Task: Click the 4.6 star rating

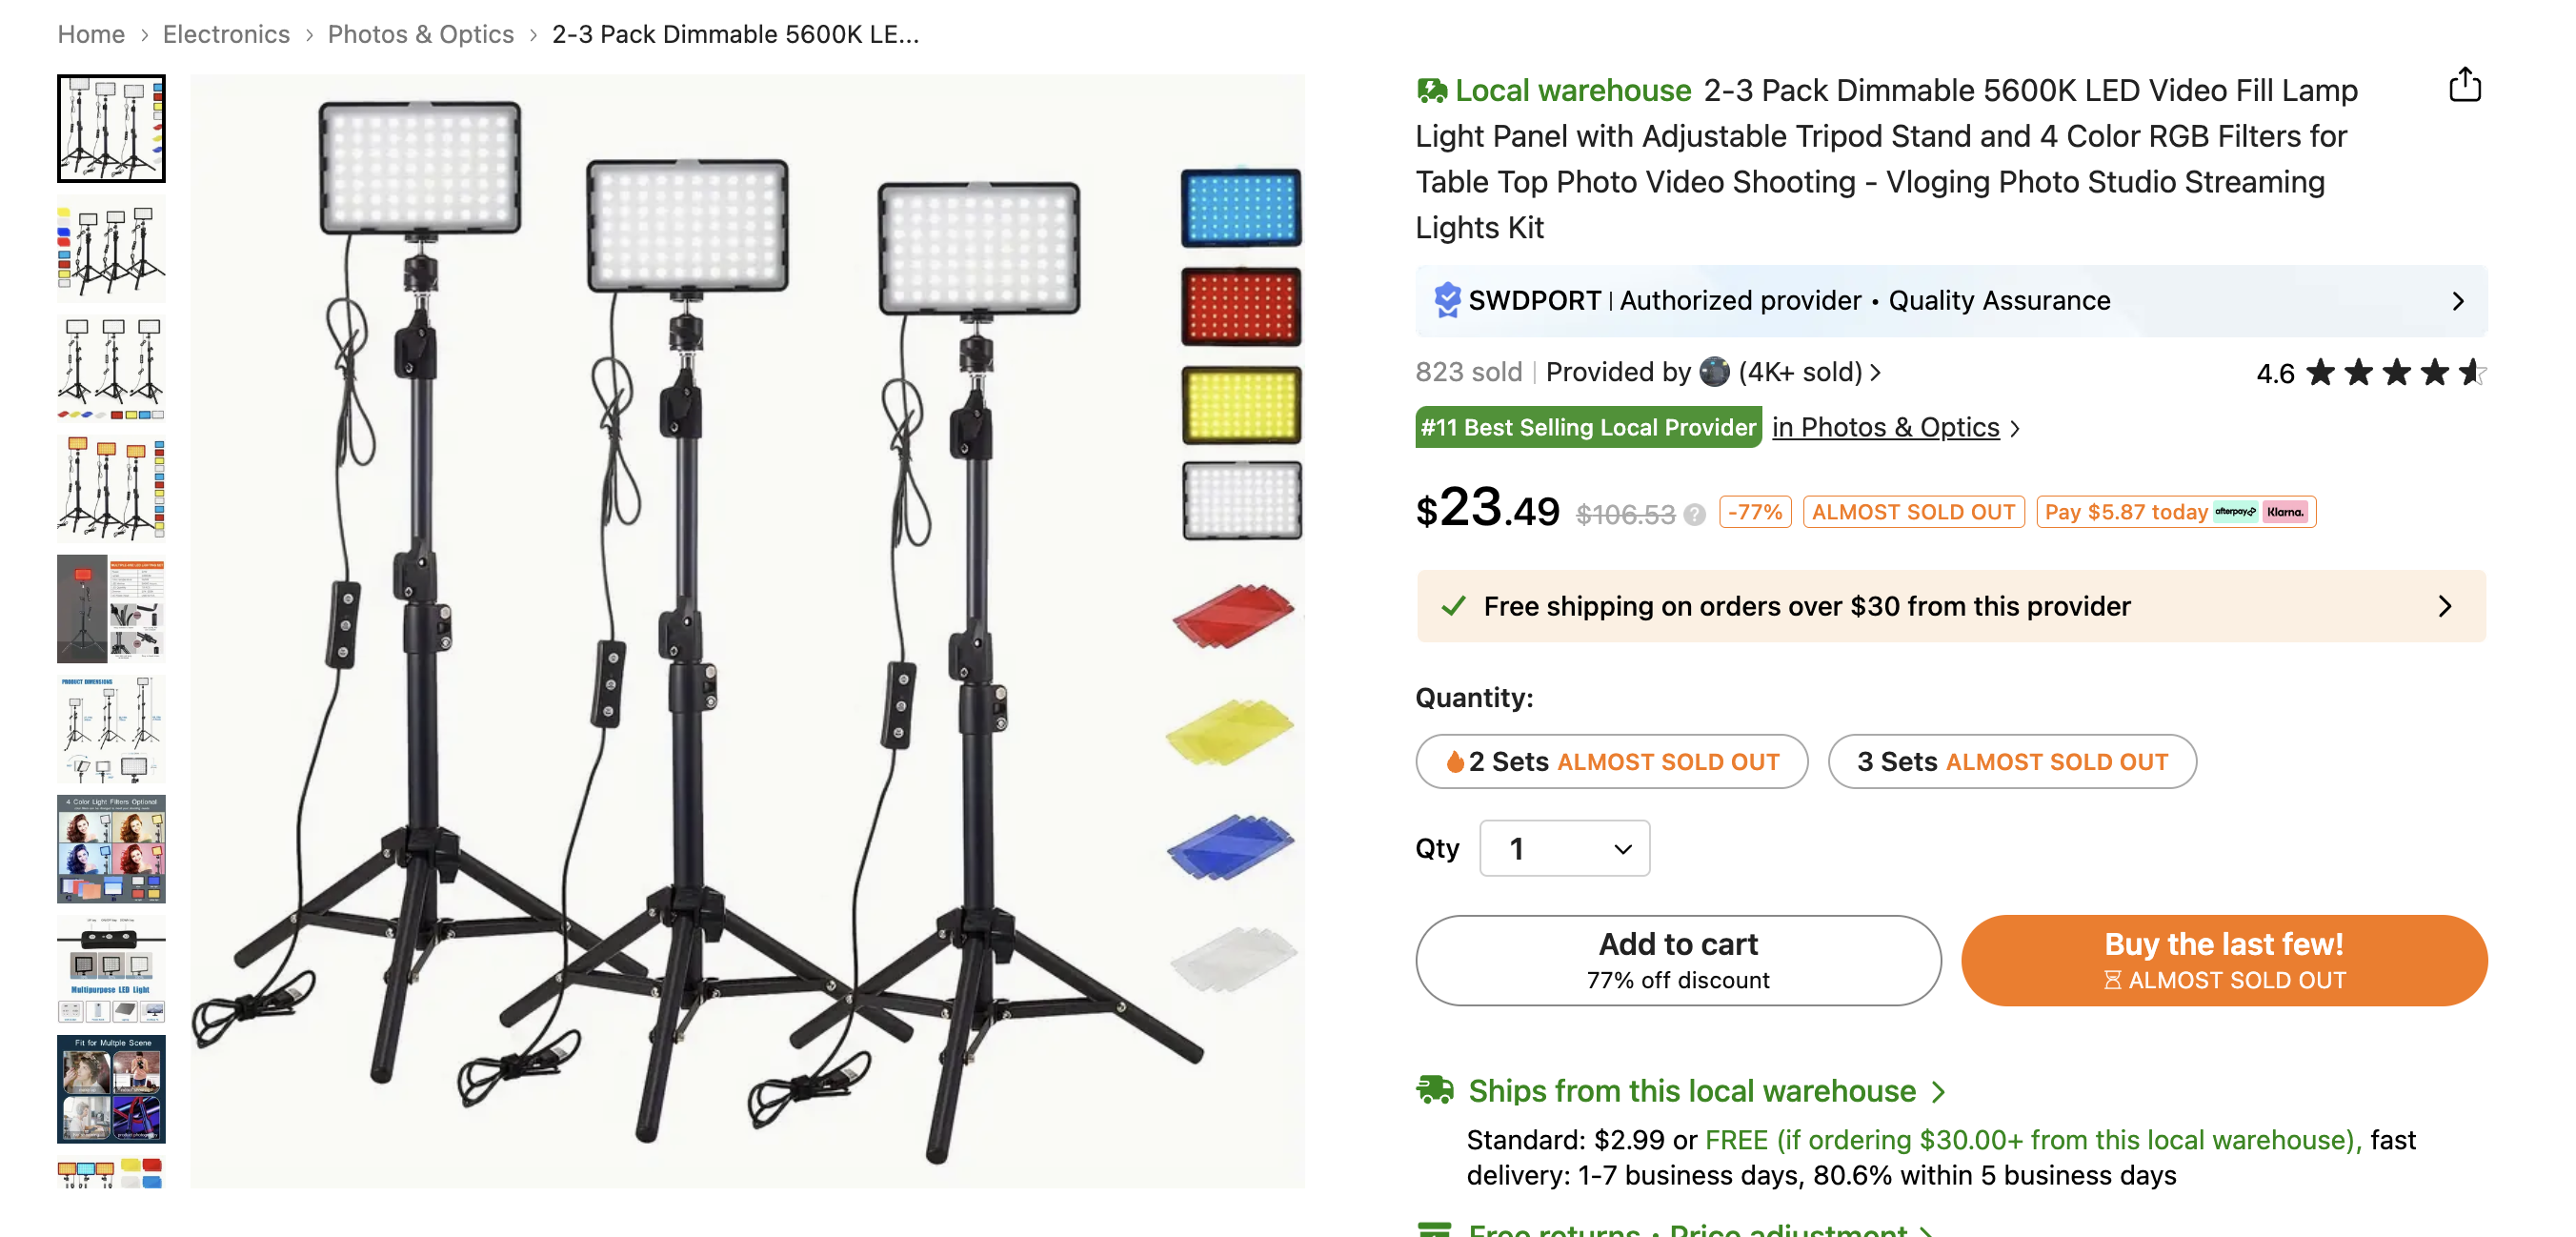Action: click(x=2369, y=373)
